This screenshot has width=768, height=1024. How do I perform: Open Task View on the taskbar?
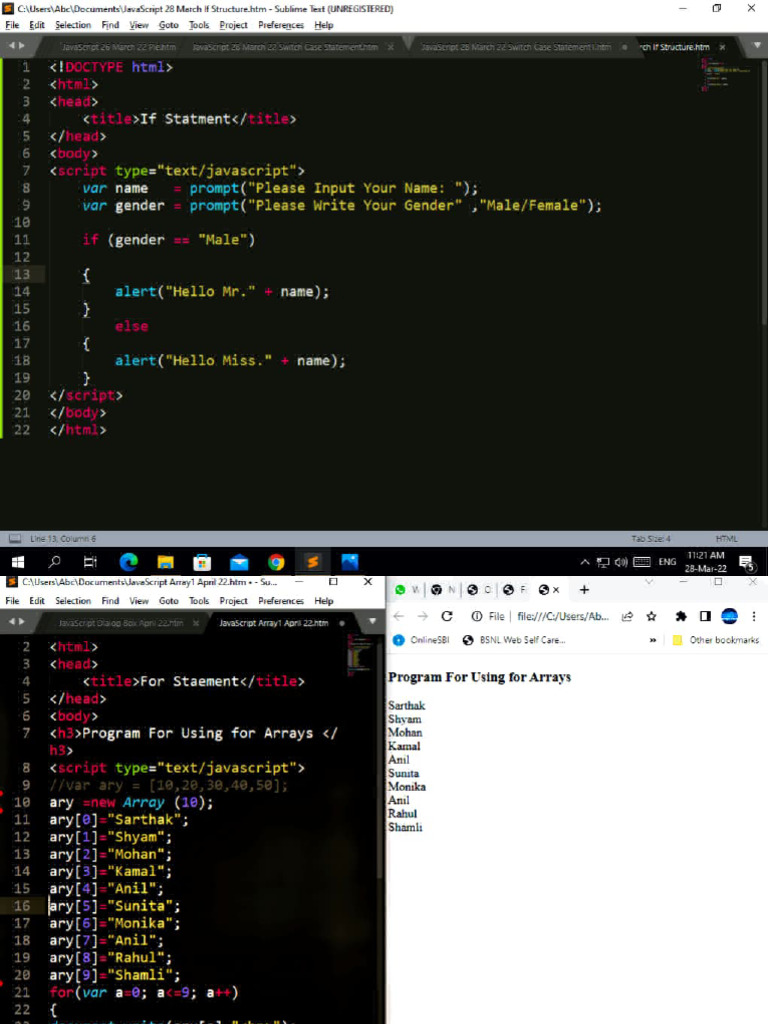pos(91,562)
